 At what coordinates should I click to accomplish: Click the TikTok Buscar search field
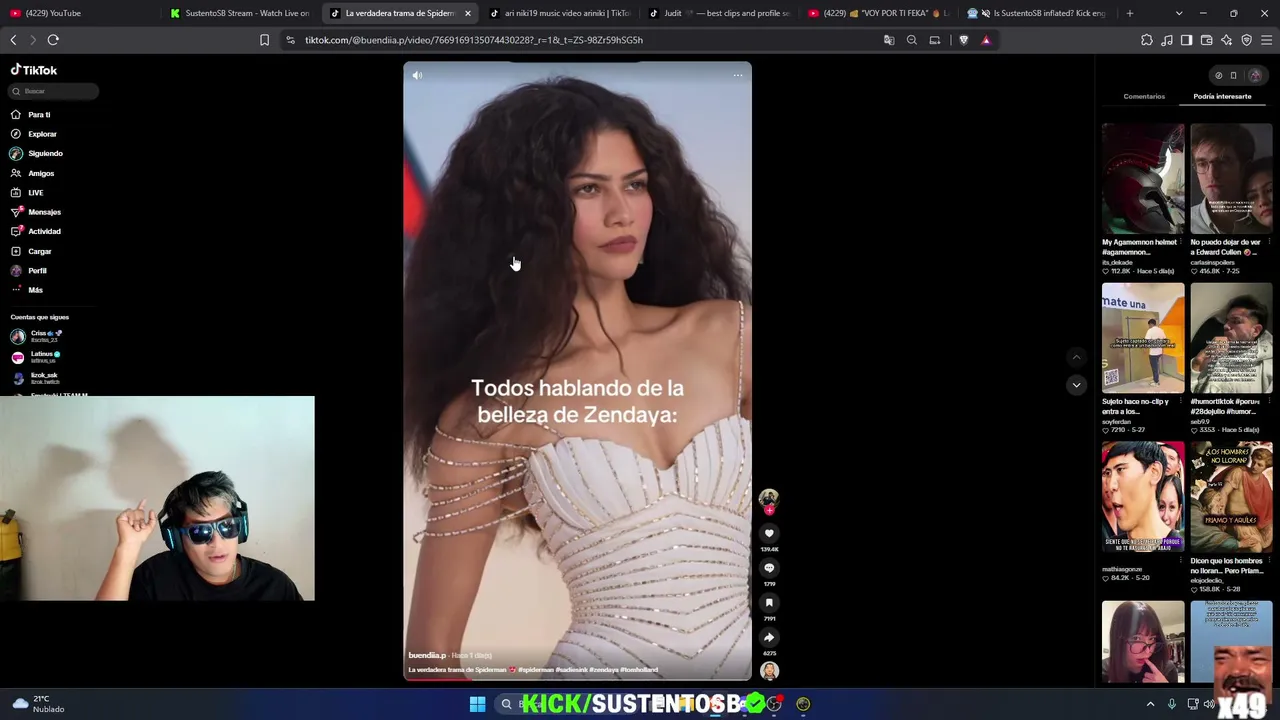click(54, 91)
